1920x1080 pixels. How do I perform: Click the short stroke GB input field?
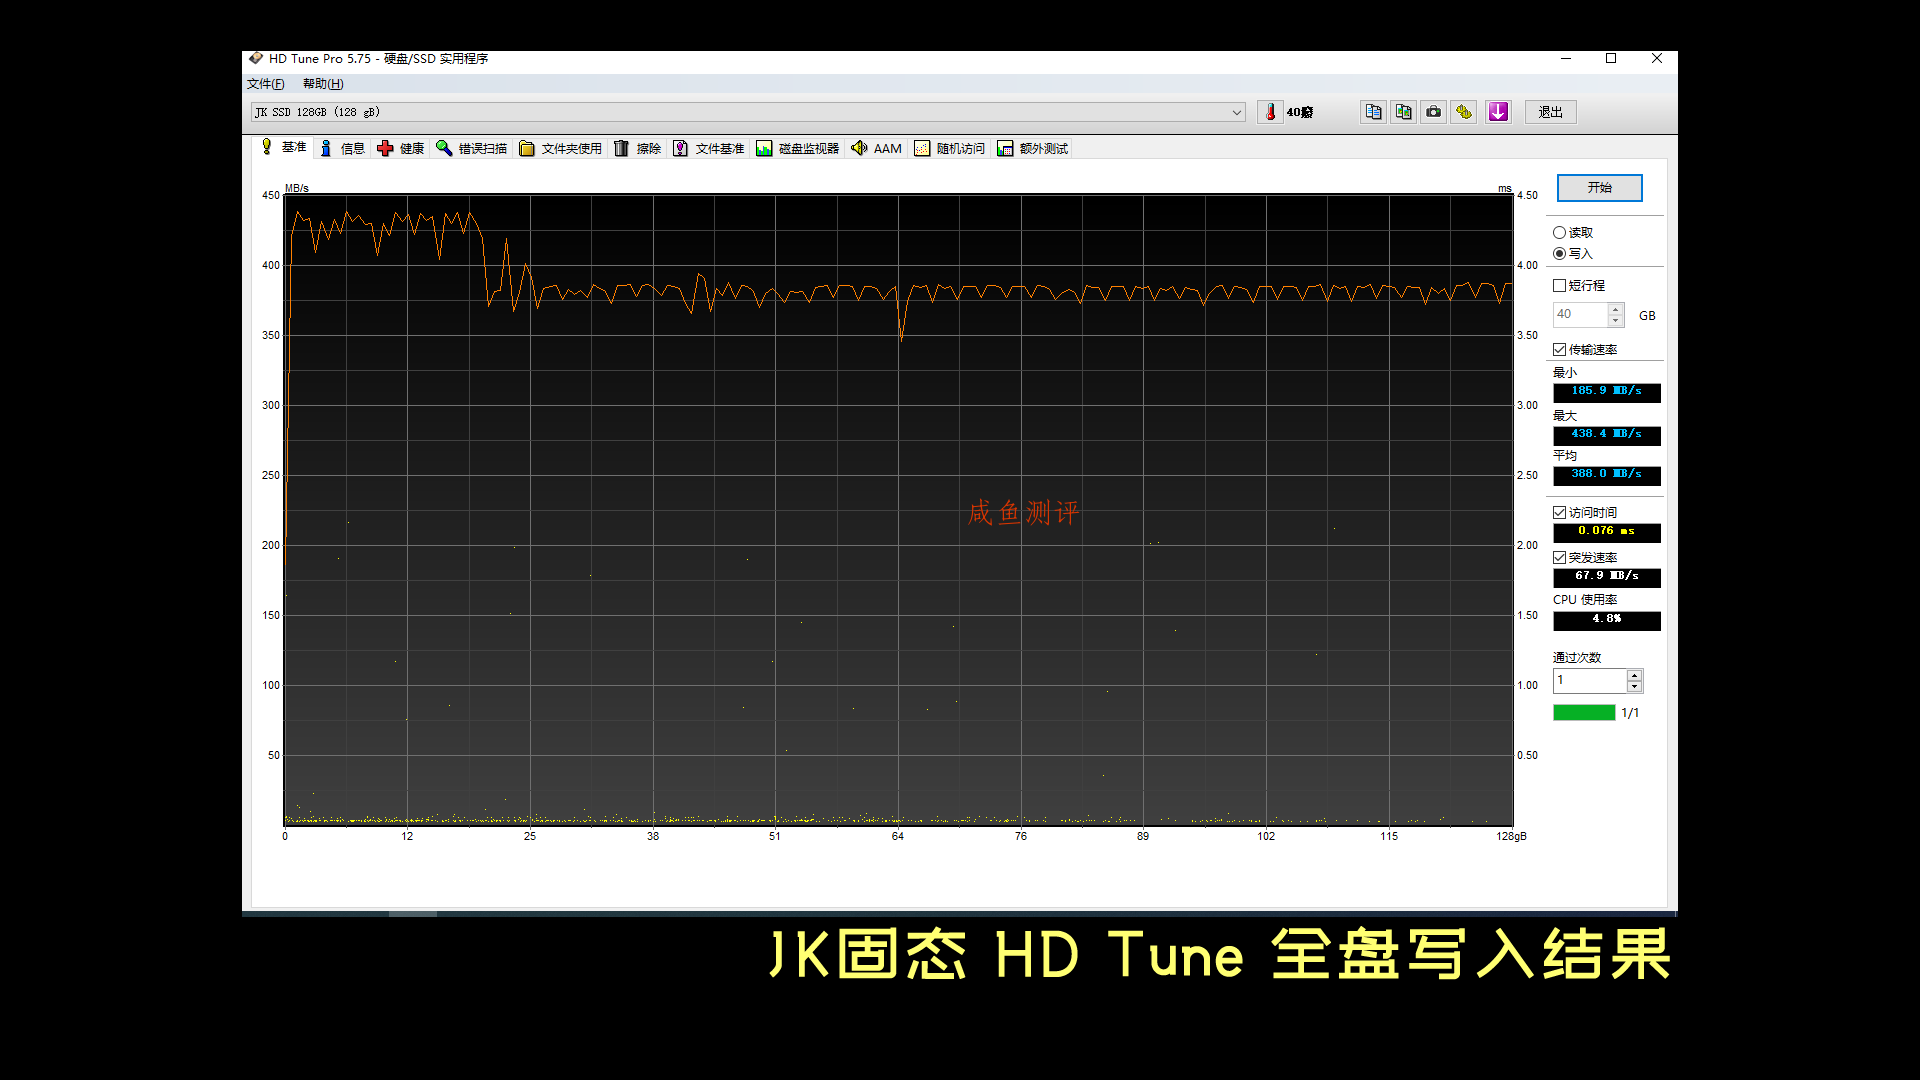click(x=1580, y=315)
